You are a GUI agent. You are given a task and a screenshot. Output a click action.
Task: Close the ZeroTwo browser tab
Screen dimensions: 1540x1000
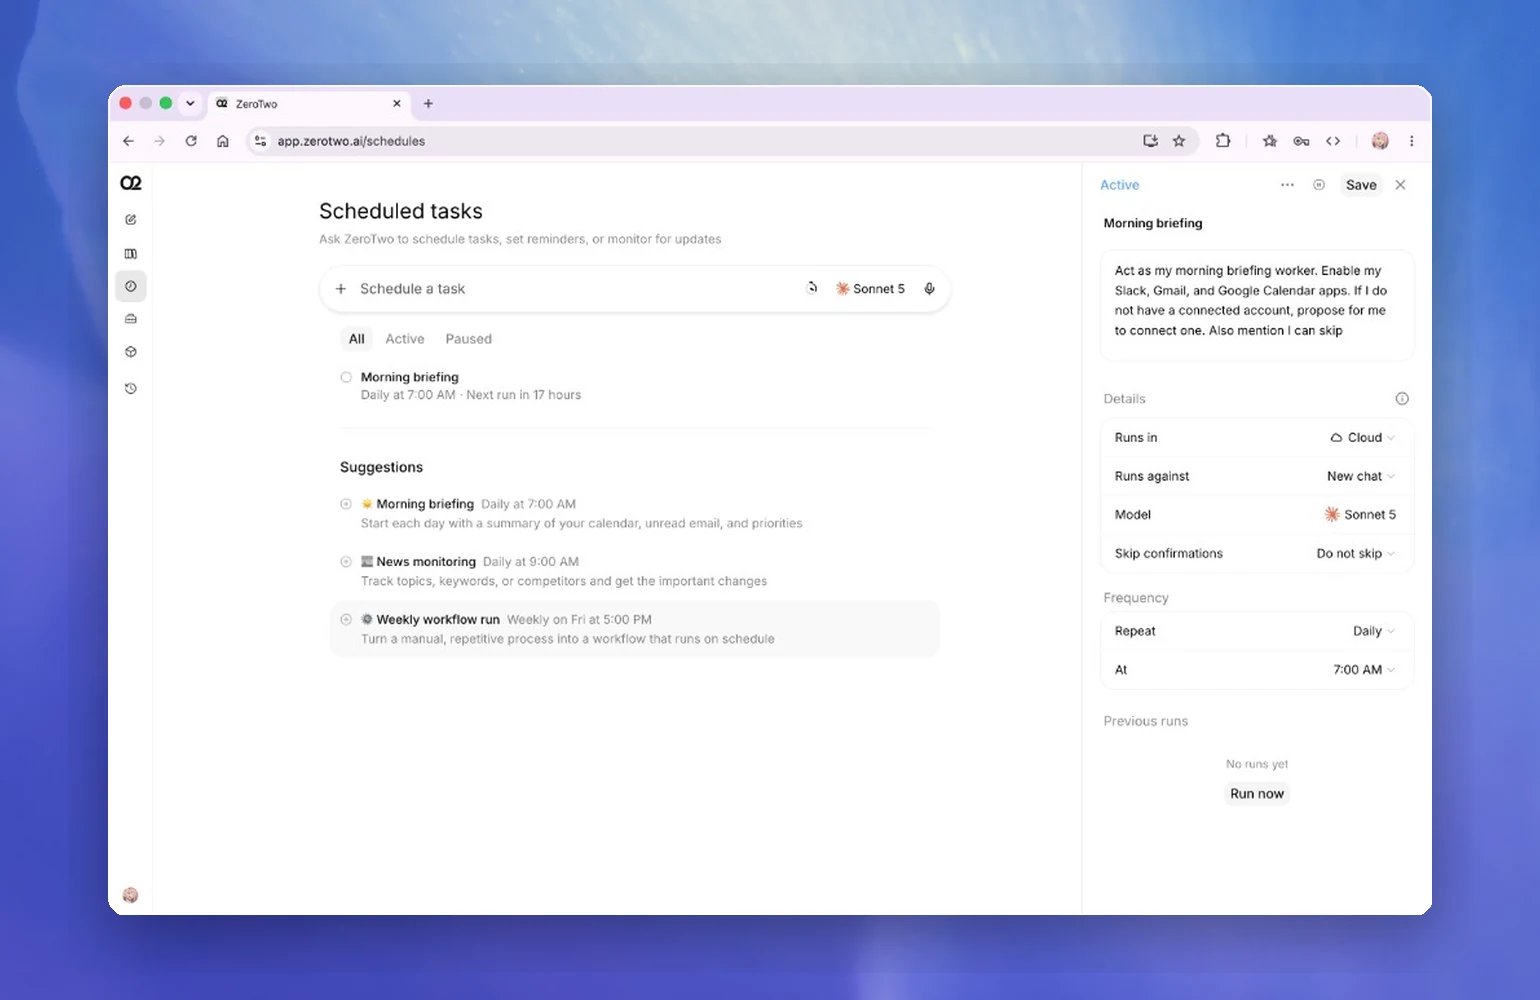[397, 103]
